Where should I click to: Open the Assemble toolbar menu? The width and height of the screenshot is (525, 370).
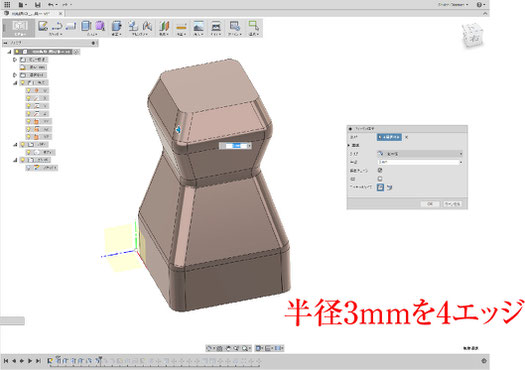[139, 34]
